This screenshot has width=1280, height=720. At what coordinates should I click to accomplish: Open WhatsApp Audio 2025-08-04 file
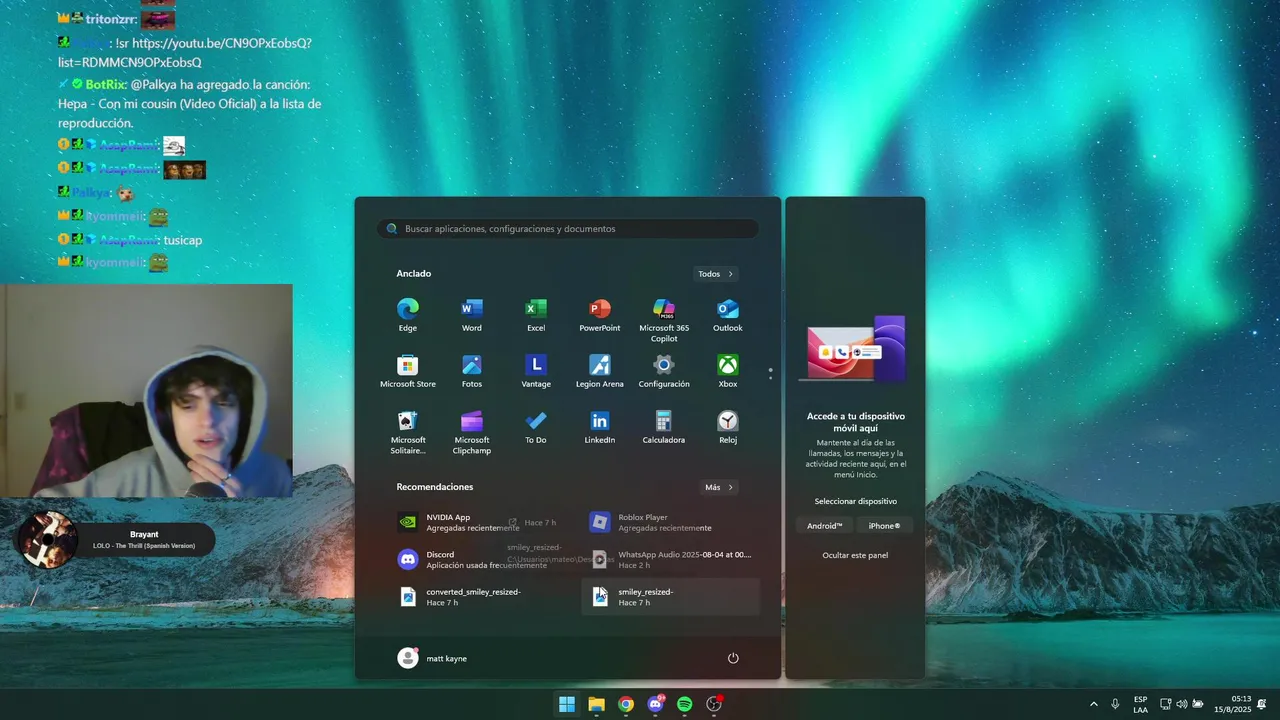(670, 559)
